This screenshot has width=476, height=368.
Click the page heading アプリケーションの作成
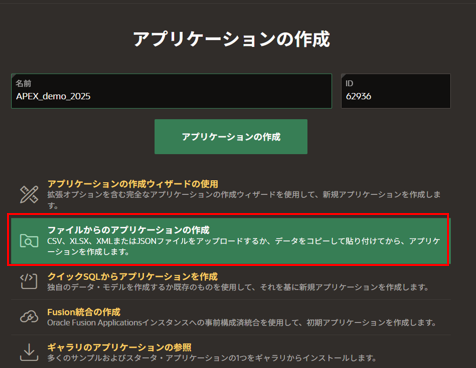(232, 39)
